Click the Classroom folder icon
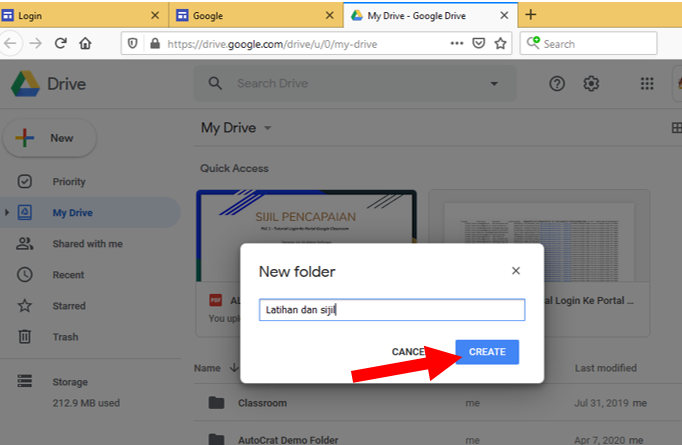Image resolution: width=682 pixels, height=445 pixels. [216, 403]
